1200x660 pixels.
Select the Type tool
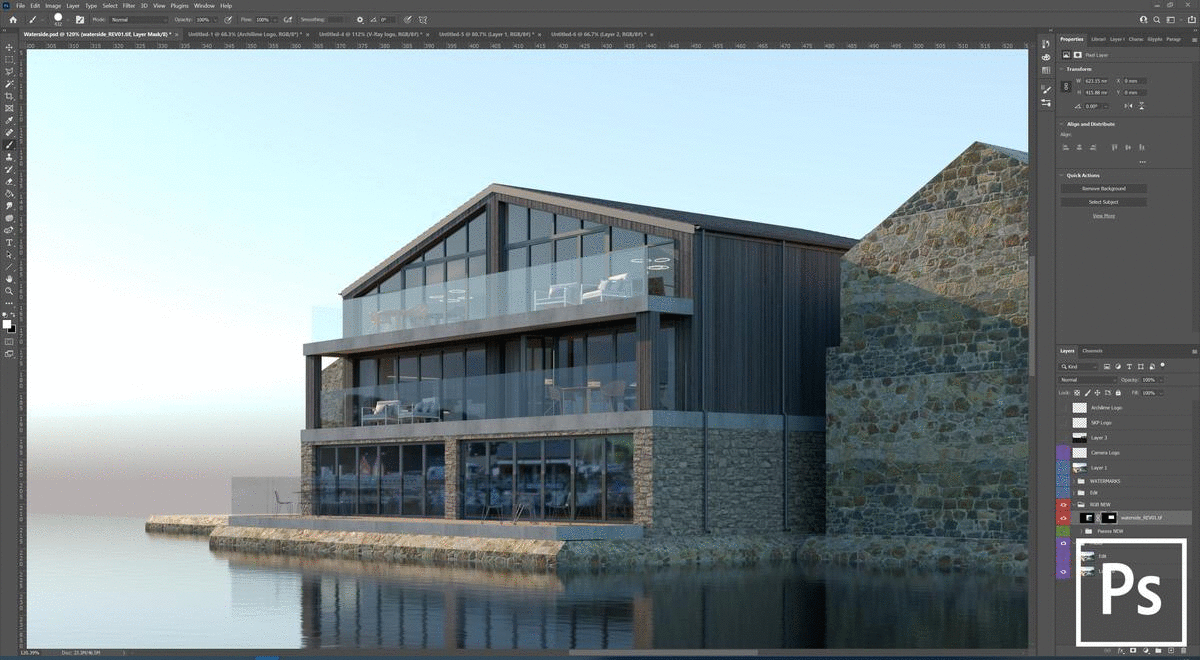[9, 242]
